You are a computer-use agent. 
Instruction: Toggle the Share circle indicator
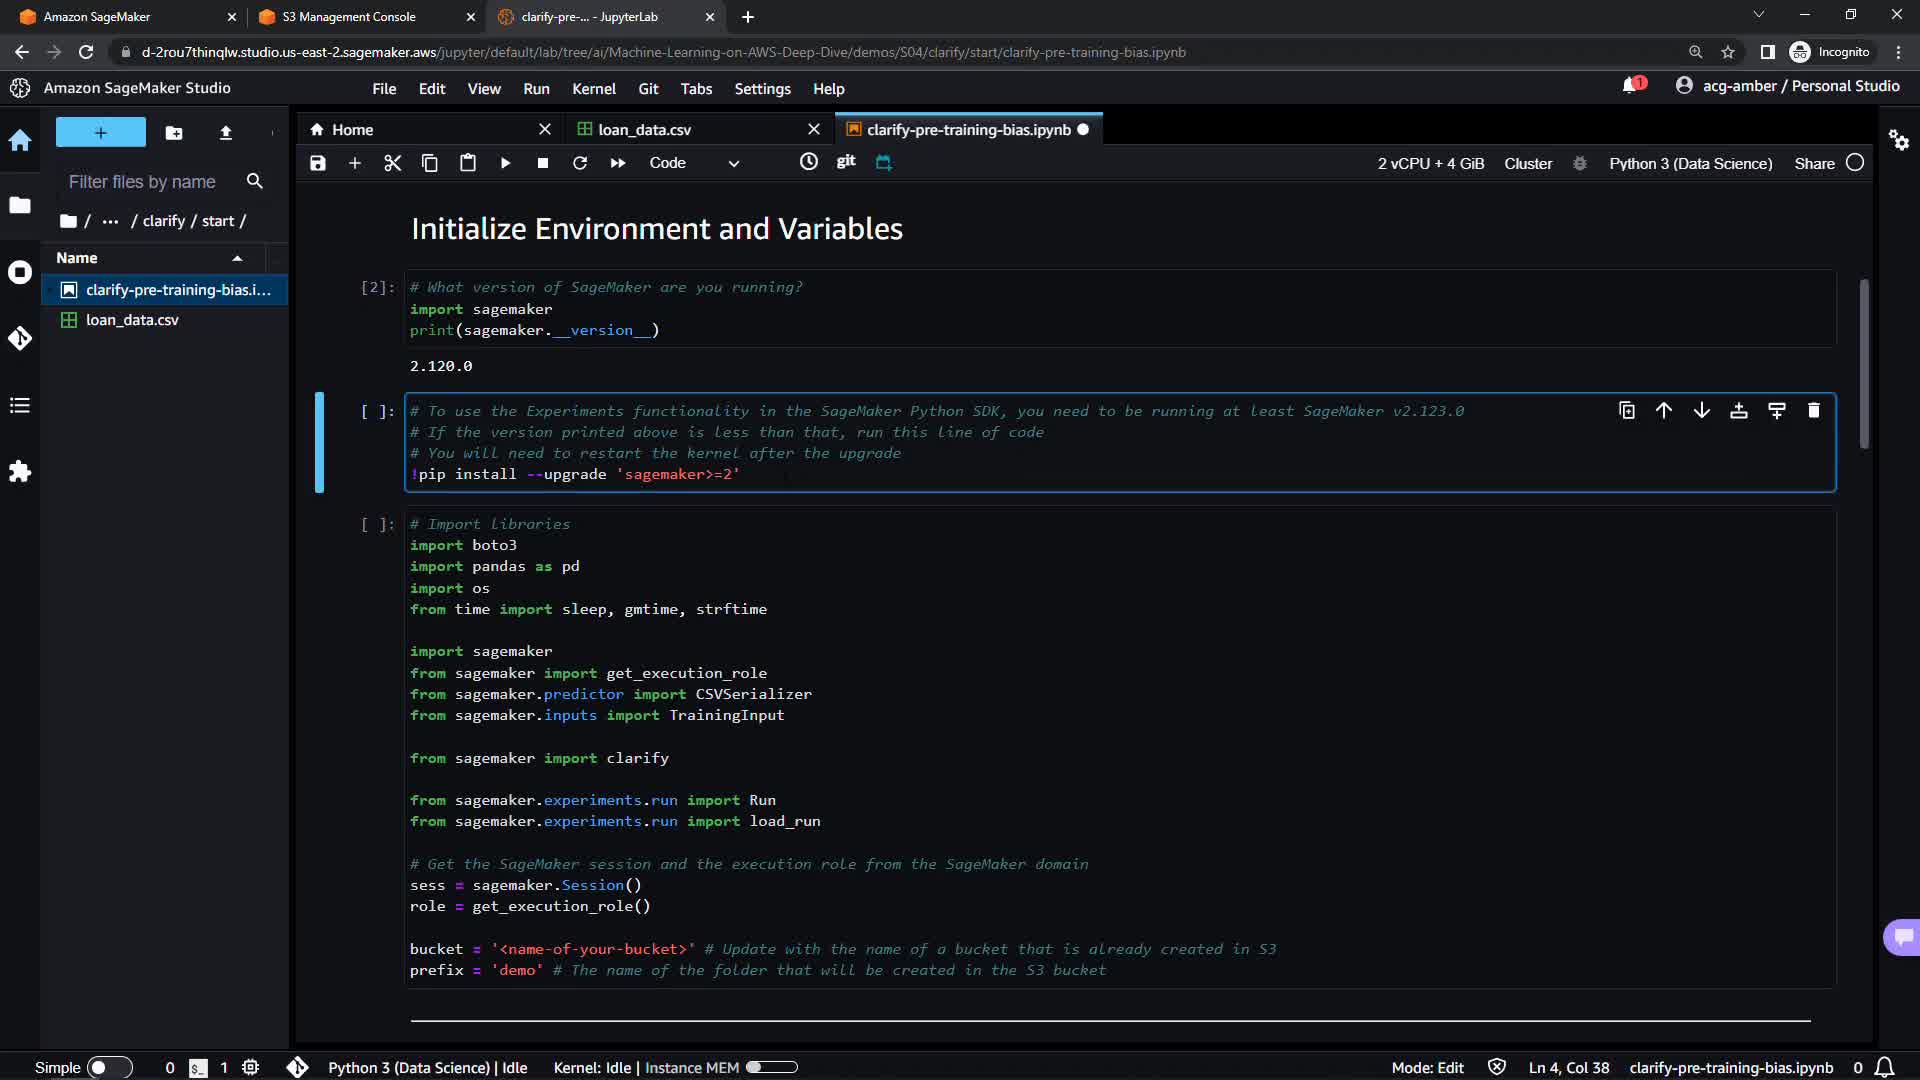(x=1855, y=163)
